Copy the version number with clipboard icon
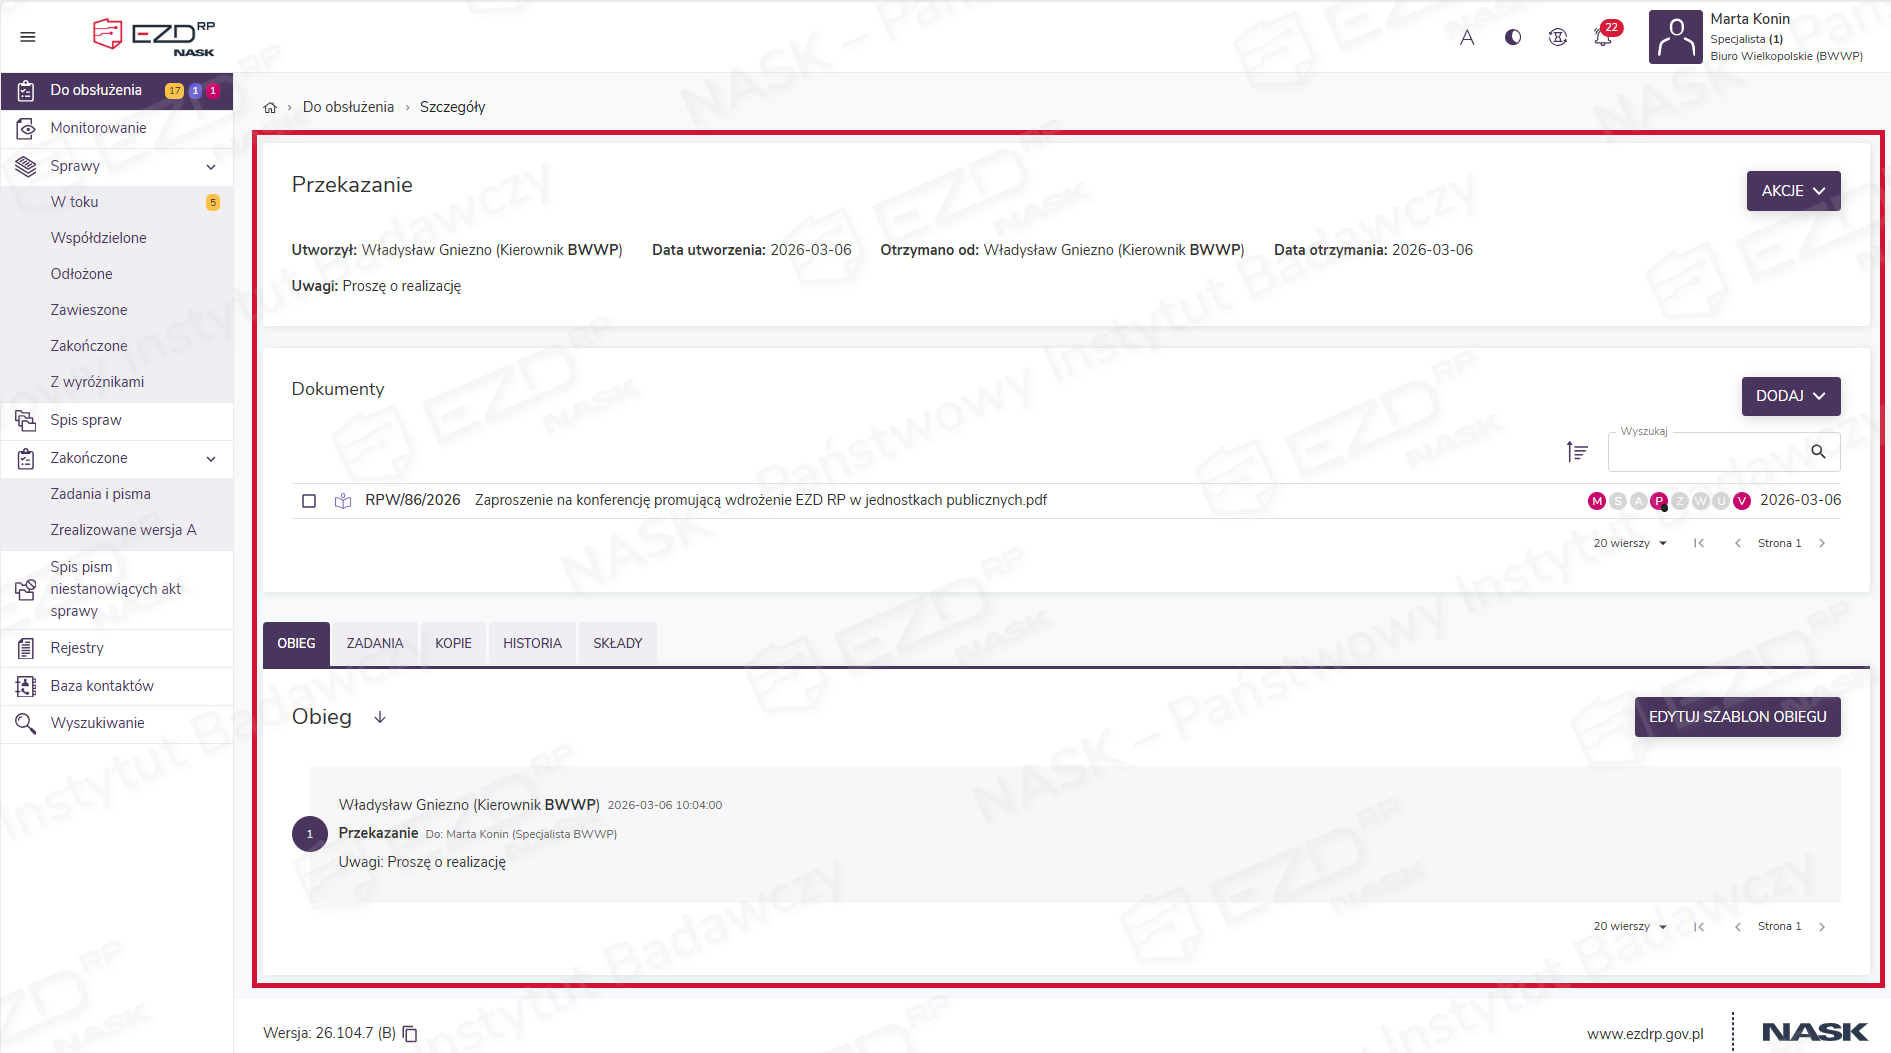The width and height of the screenshot is (1891, 1053). (x=410, y=1033)
